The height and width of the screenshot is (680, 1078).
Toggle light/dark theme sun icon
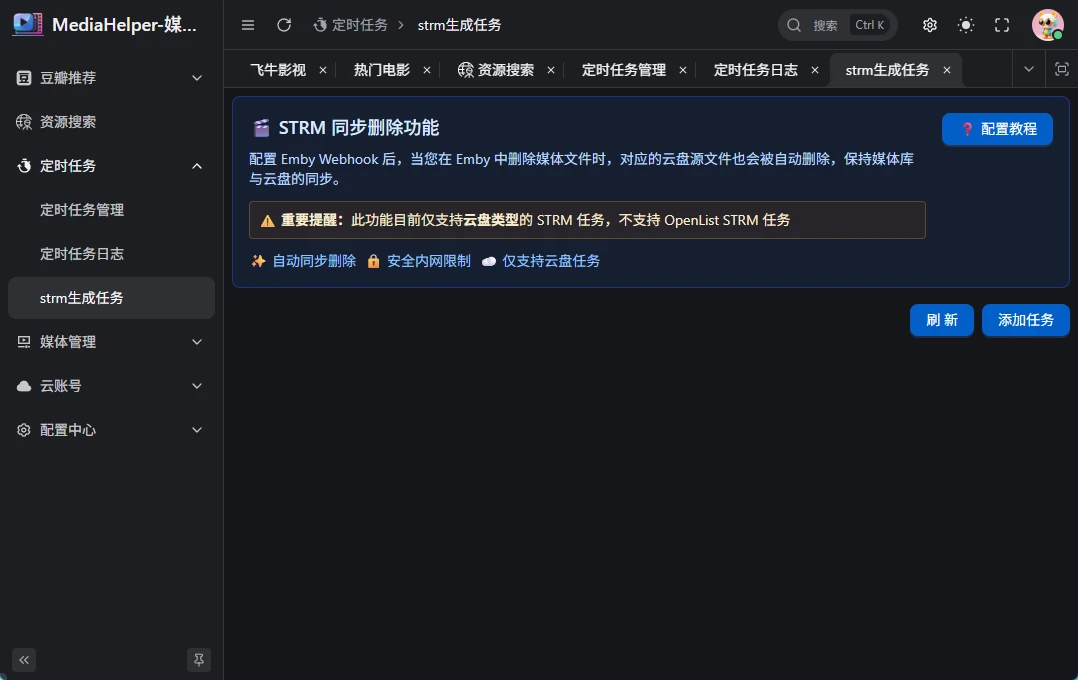click(x=966, y=25)
